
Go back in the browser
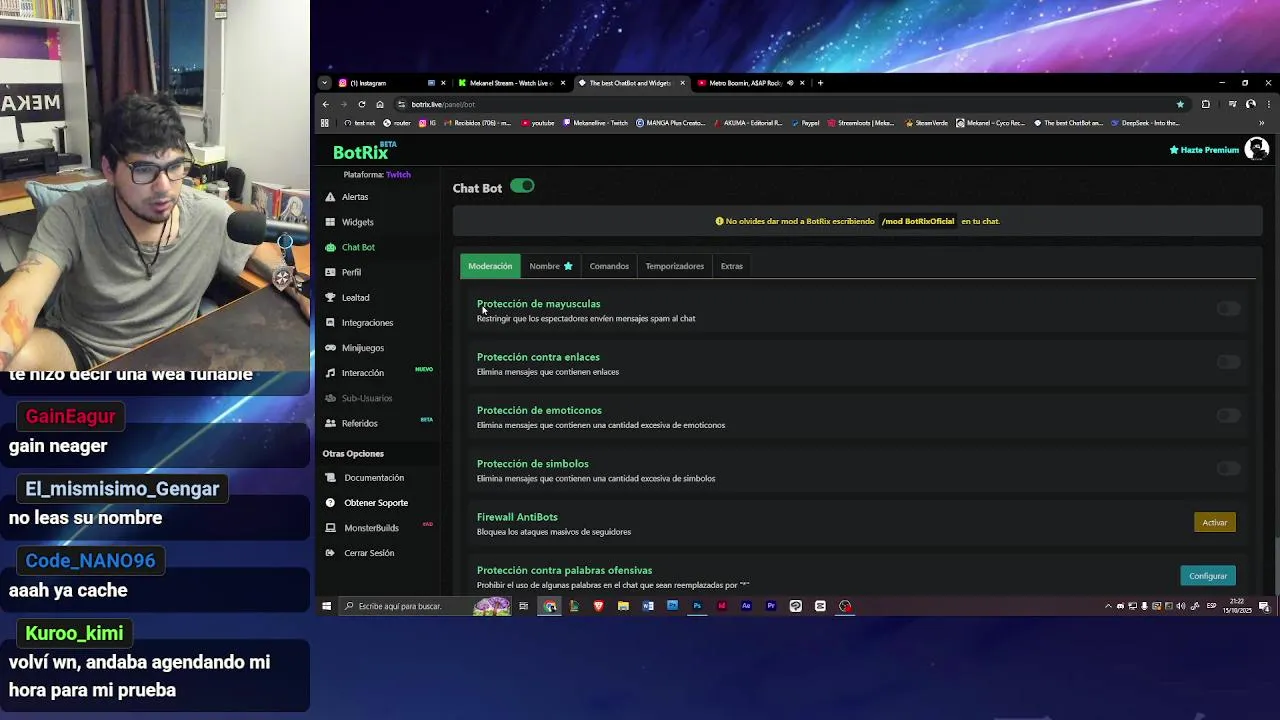[x=325, y=104]
